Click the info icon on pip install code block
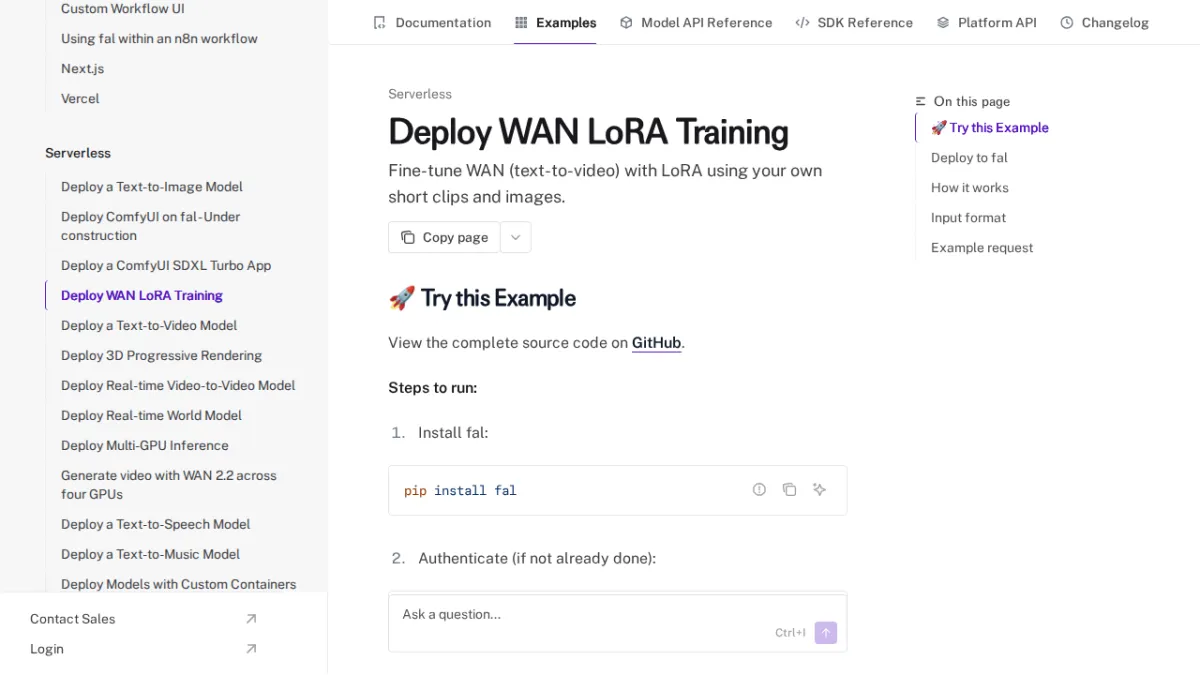The image size is (1200, 675). [x=759, y=489]
